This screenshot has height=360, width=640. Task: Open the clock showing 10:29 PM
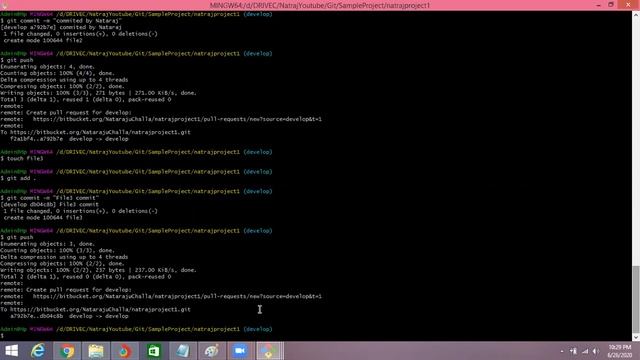620,351
